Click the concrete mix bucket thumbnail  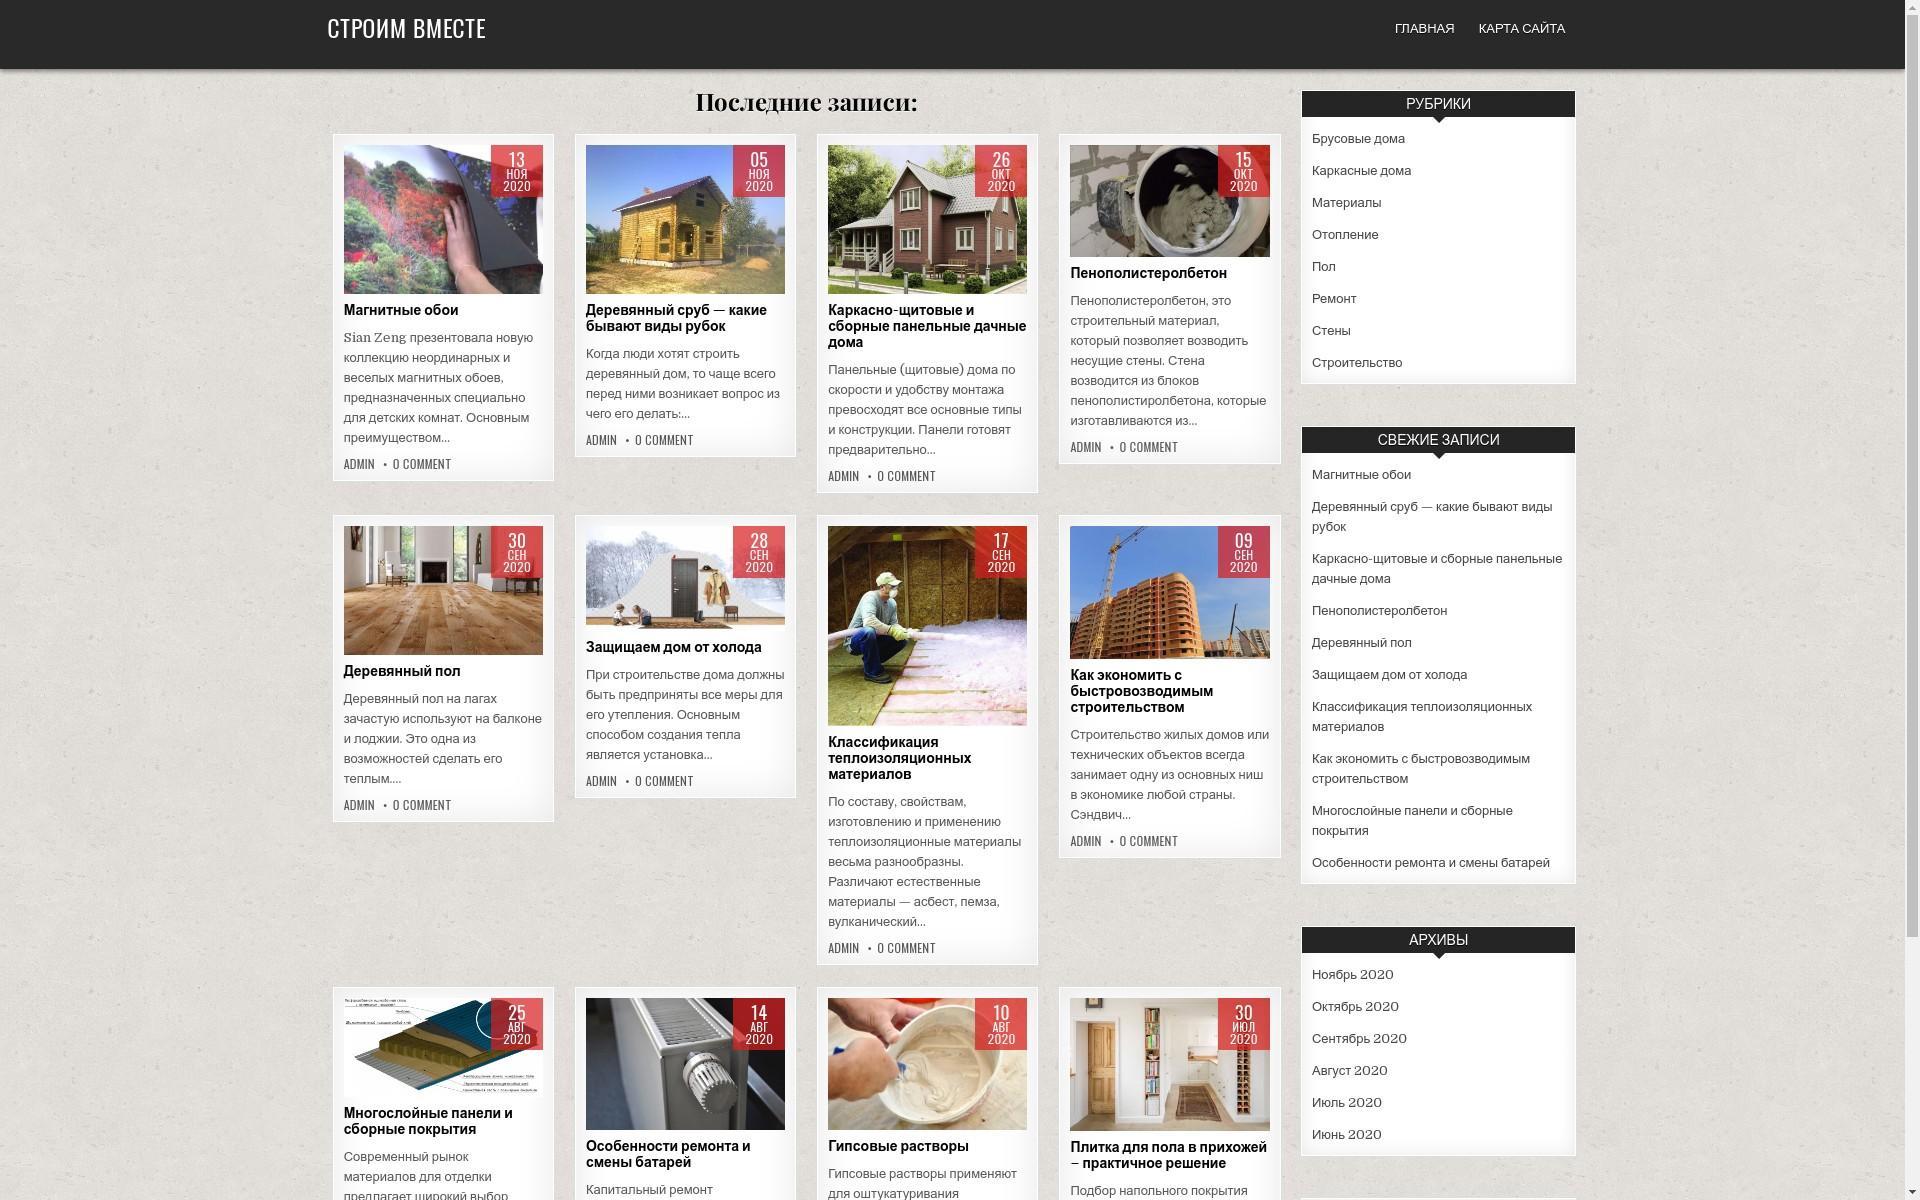(x=1169, y=201)
